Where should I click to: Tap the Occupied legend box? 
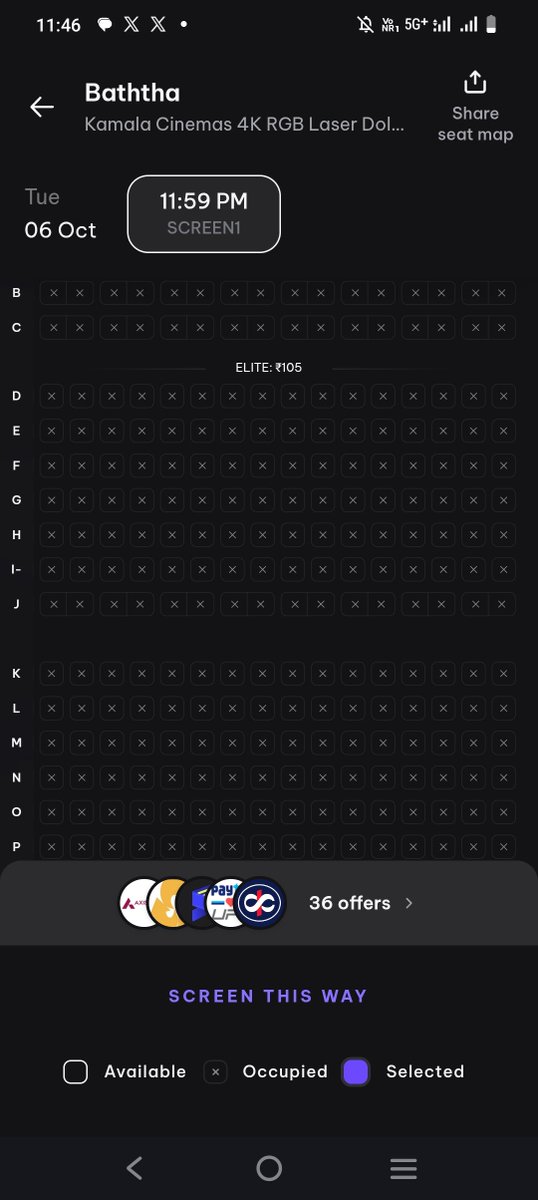coord(216,1072)
